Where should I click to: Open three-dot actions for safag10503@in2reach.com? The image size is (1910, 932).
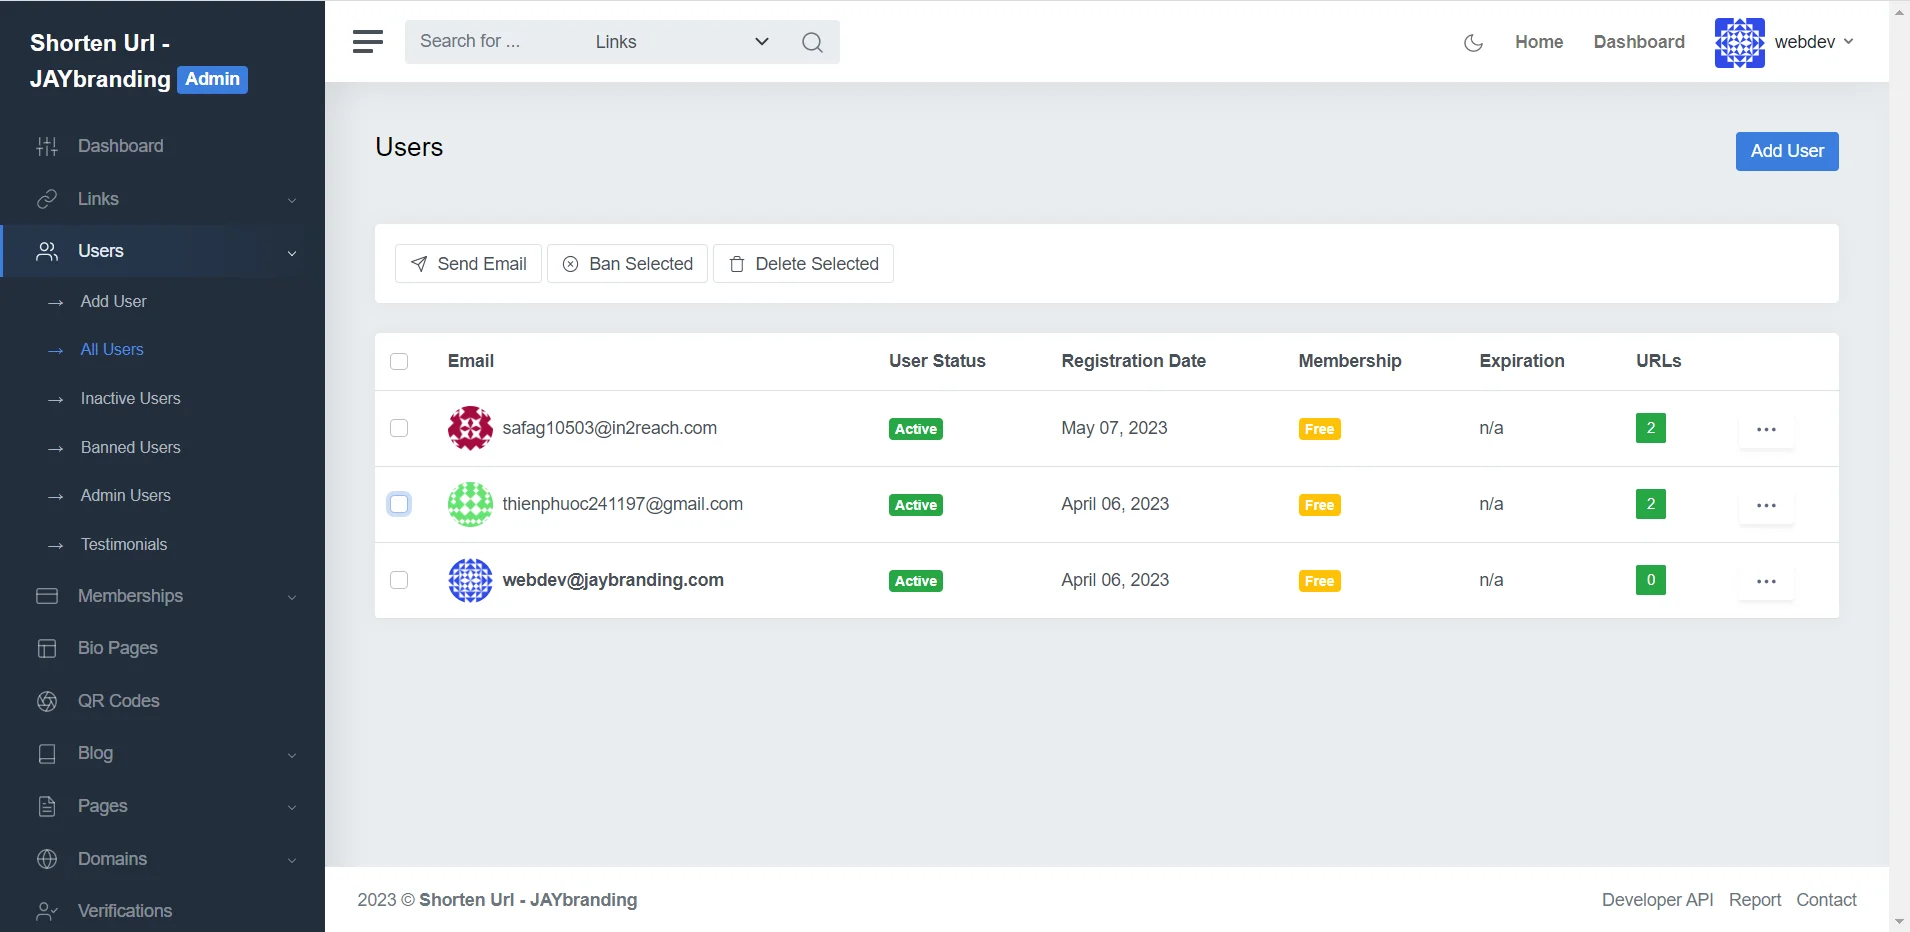click(x=1766, y=429)
